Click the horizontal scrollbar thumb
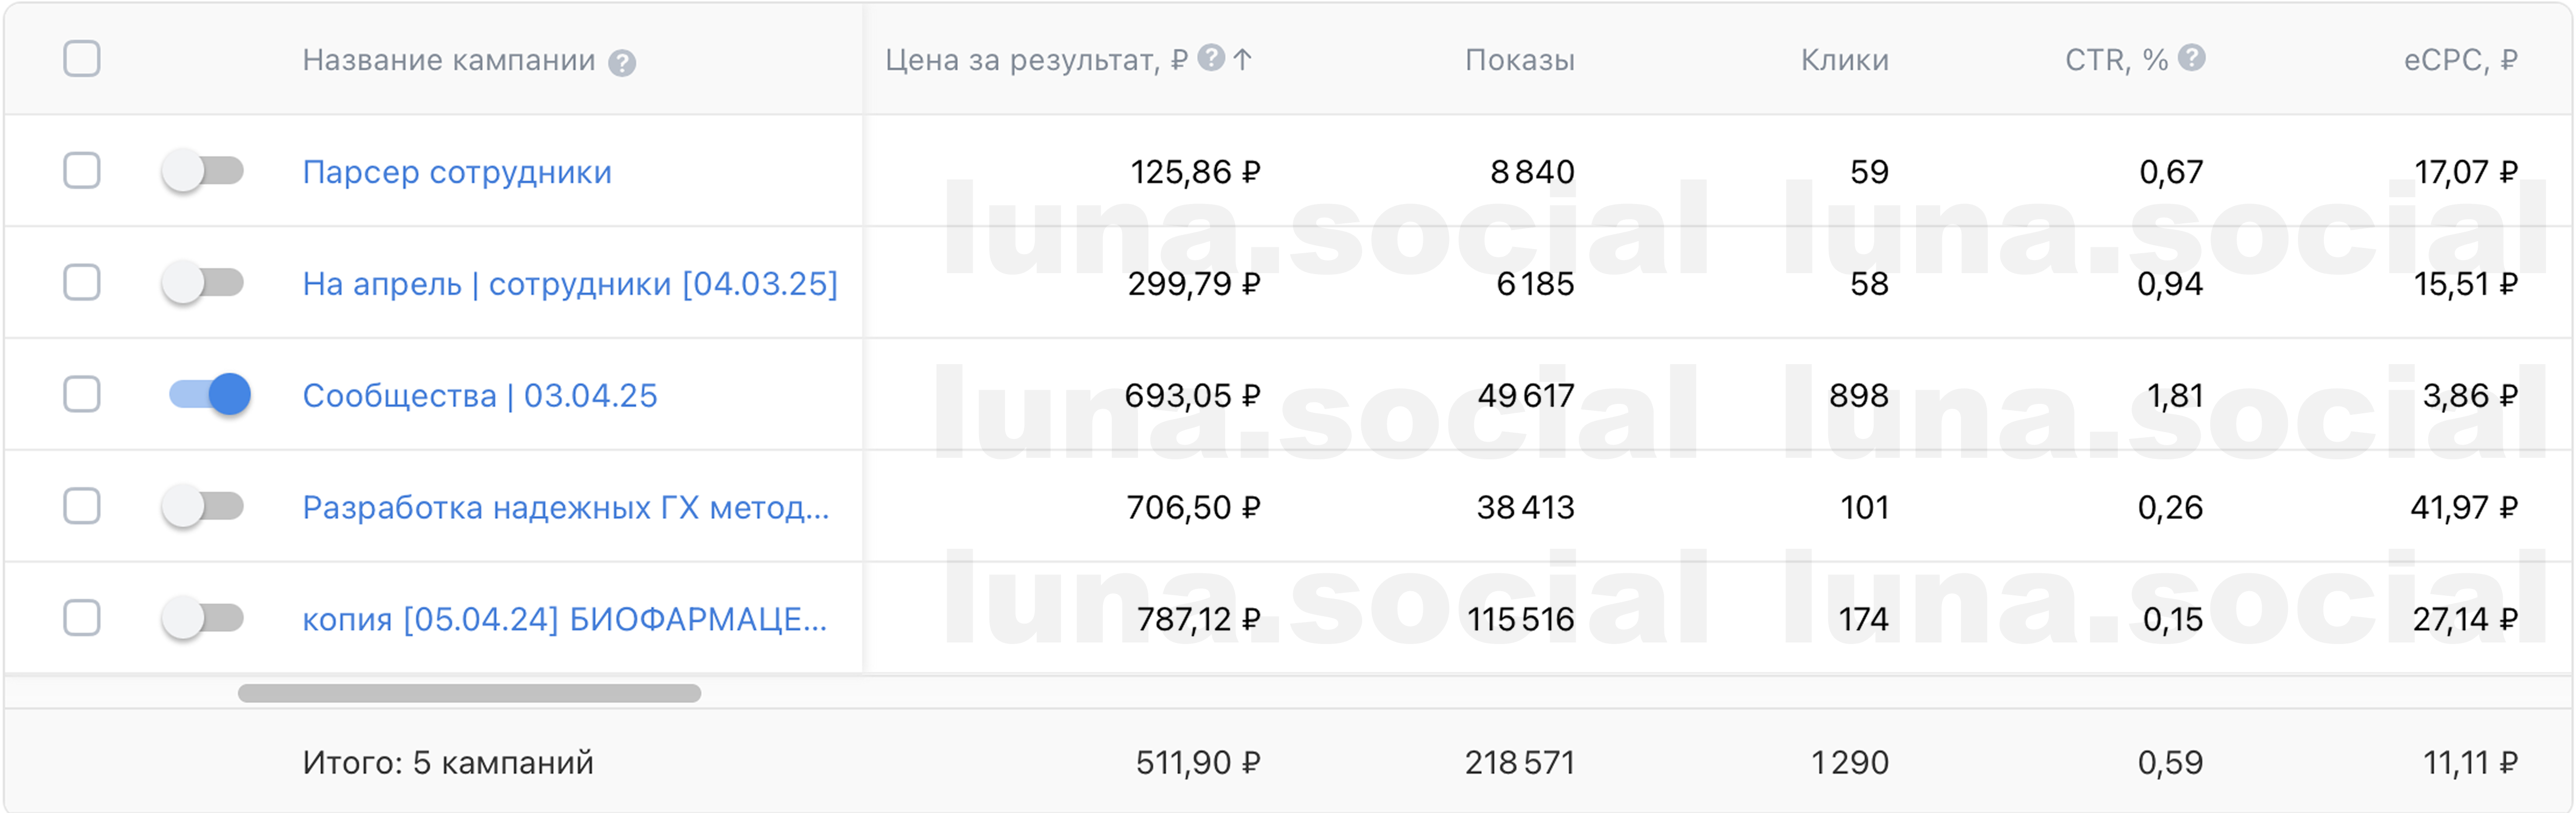This screenshot has height=813, width=2576. coord(469,693)
